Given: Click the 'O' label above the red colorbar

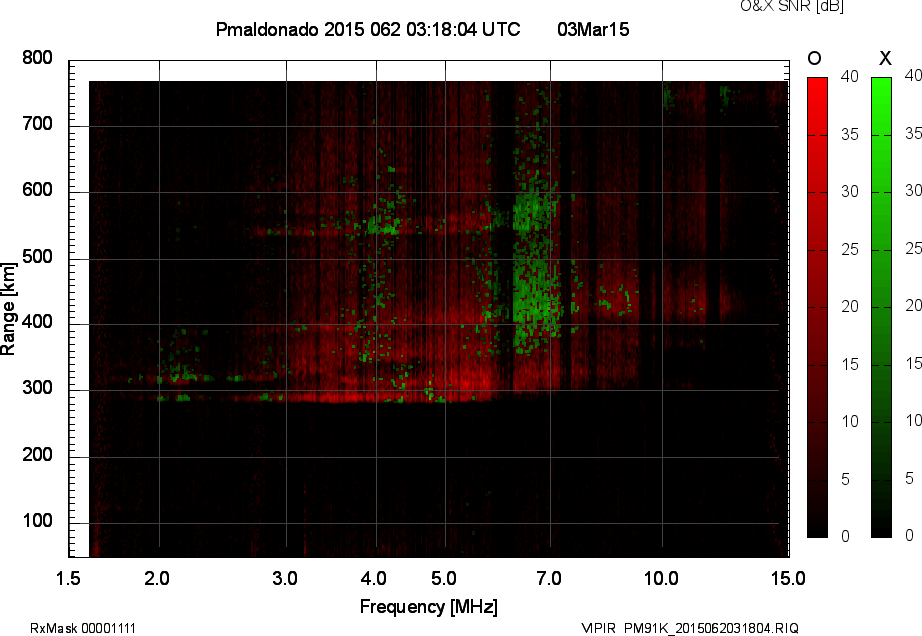Looking at the screenshot, I should 814,58.
